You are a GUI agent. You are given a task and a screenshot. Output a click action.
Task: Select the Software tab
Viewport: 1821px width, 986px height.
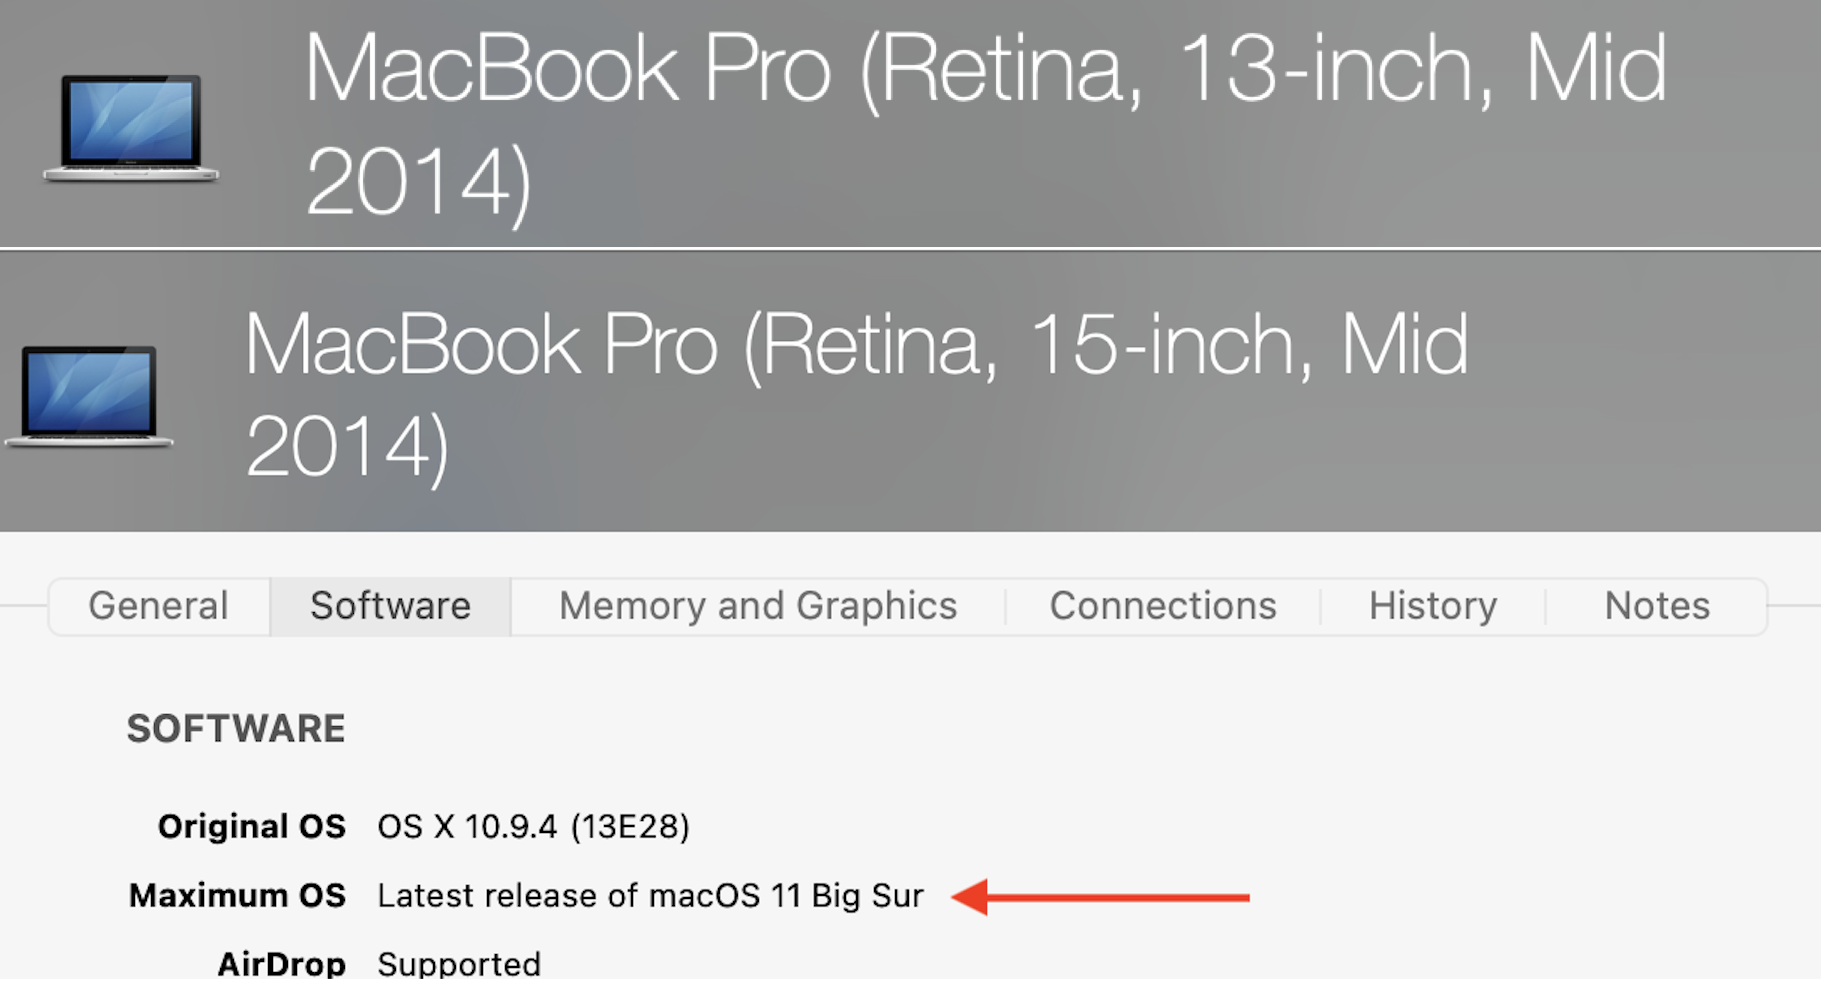click(x=390, y=606)
